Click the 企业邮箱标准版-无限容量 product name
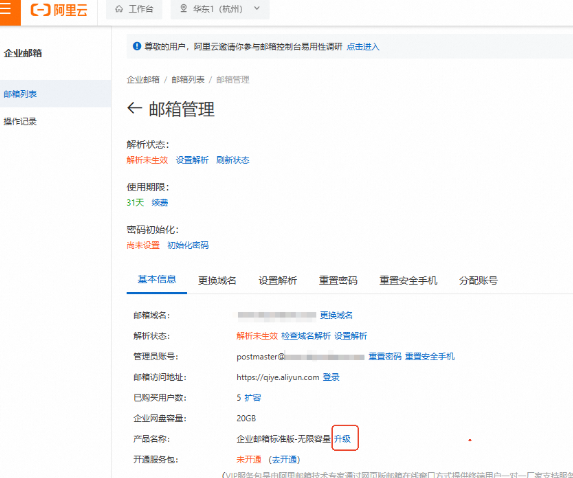This screenshot has width=573, height=478. 284,439
